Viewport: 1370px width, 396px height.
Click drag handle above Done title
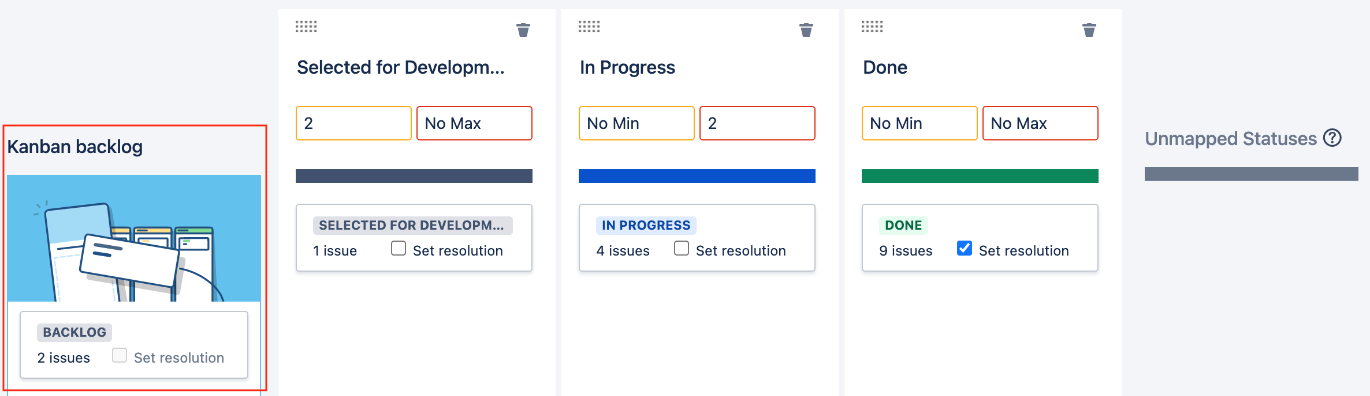point(872,26)
